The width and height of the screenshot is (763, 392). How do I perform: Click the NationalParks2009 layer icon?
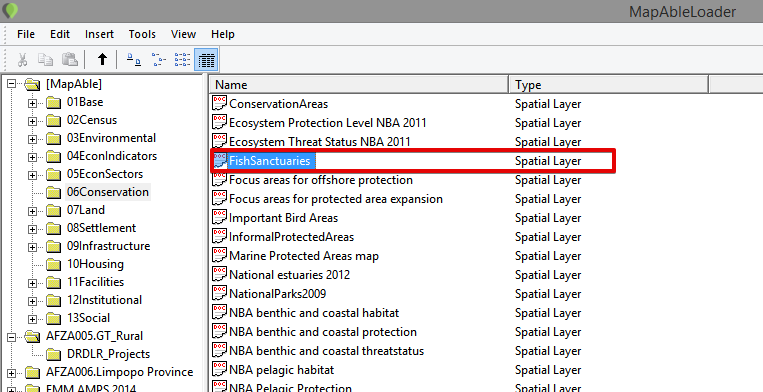(x=219, y=293)
